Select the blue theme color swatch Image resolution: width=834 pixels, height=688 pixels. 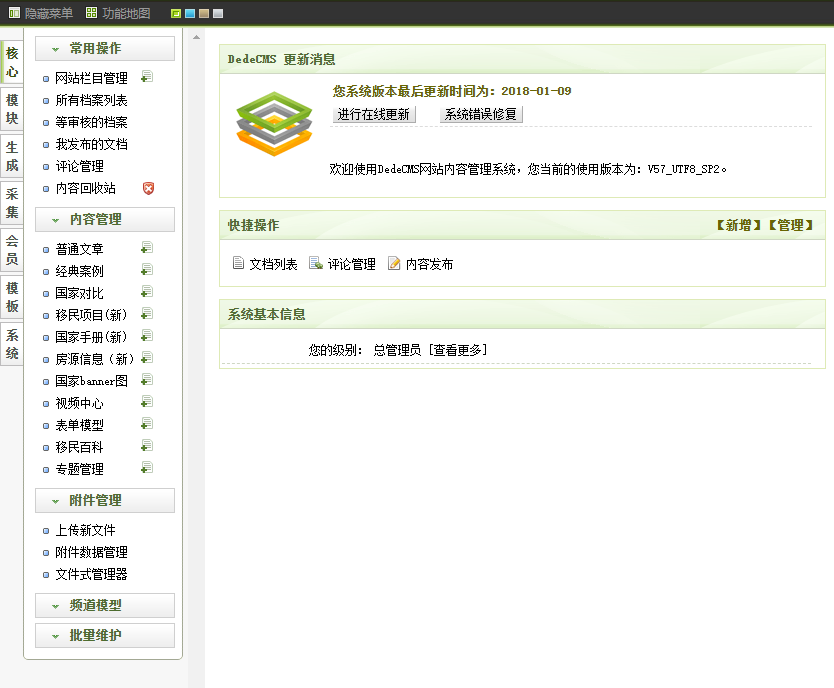click(x=190, y=13)
